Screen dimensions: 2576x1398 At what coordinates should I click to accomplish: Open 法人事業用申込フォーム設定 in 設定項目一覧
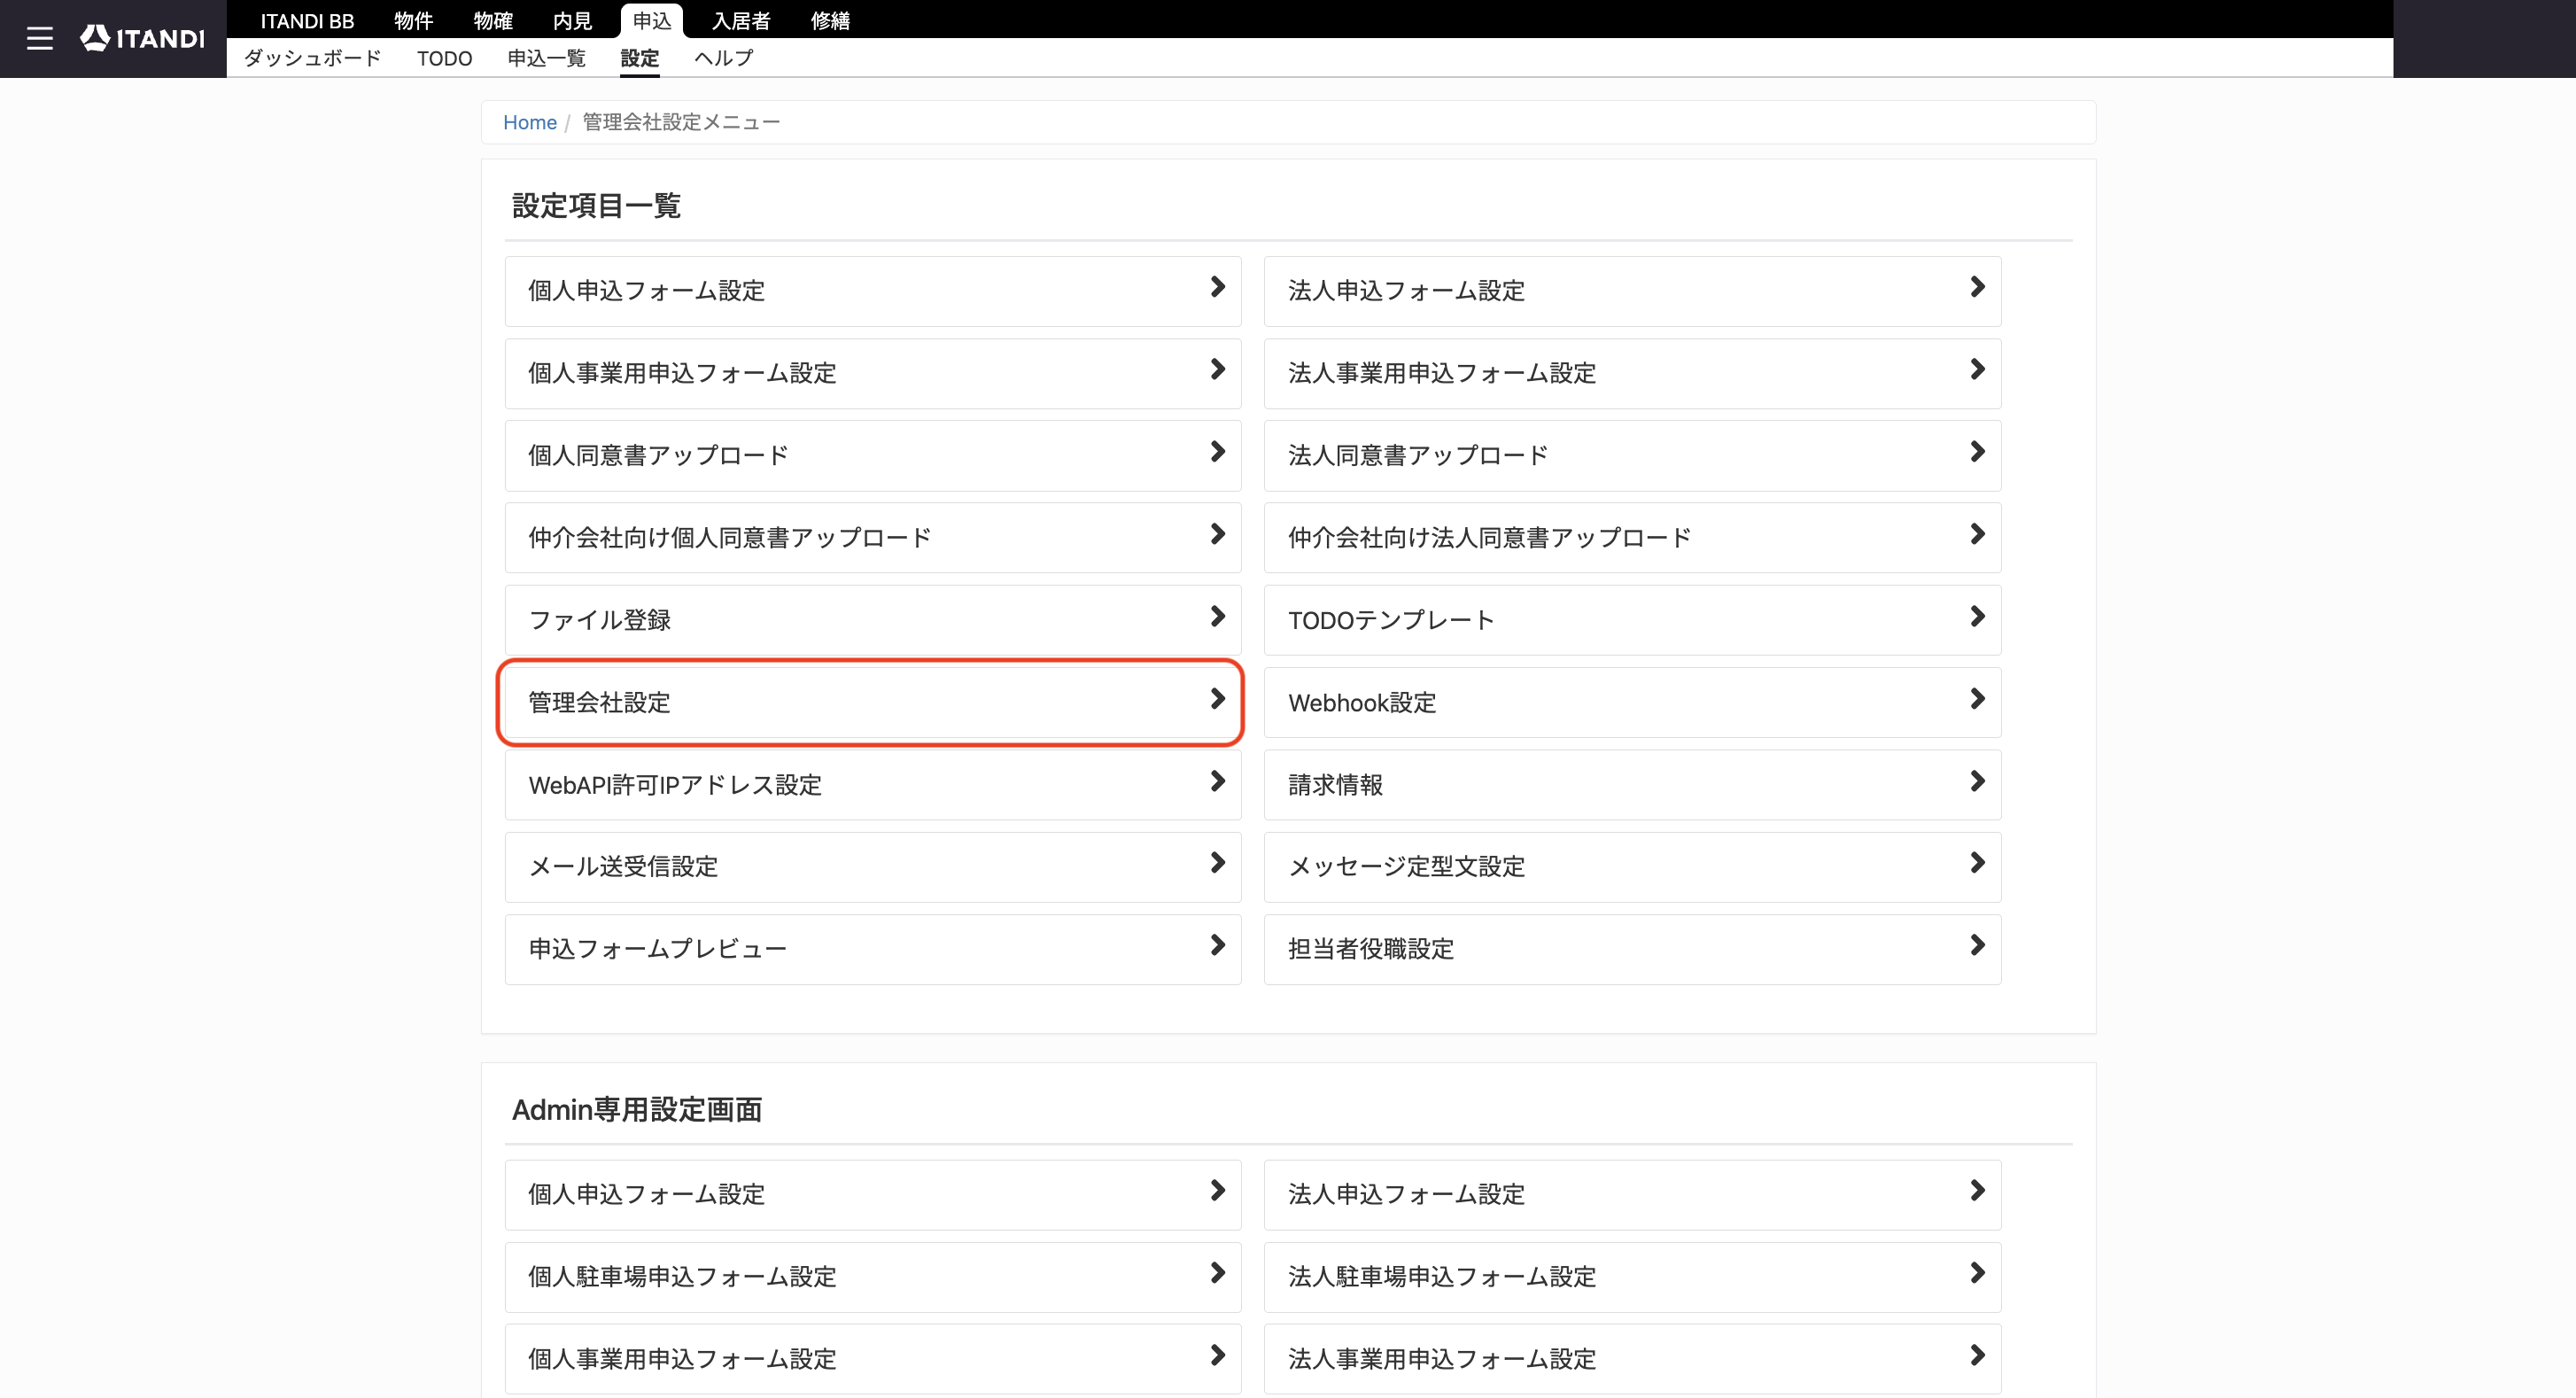tap(1632, 373)
